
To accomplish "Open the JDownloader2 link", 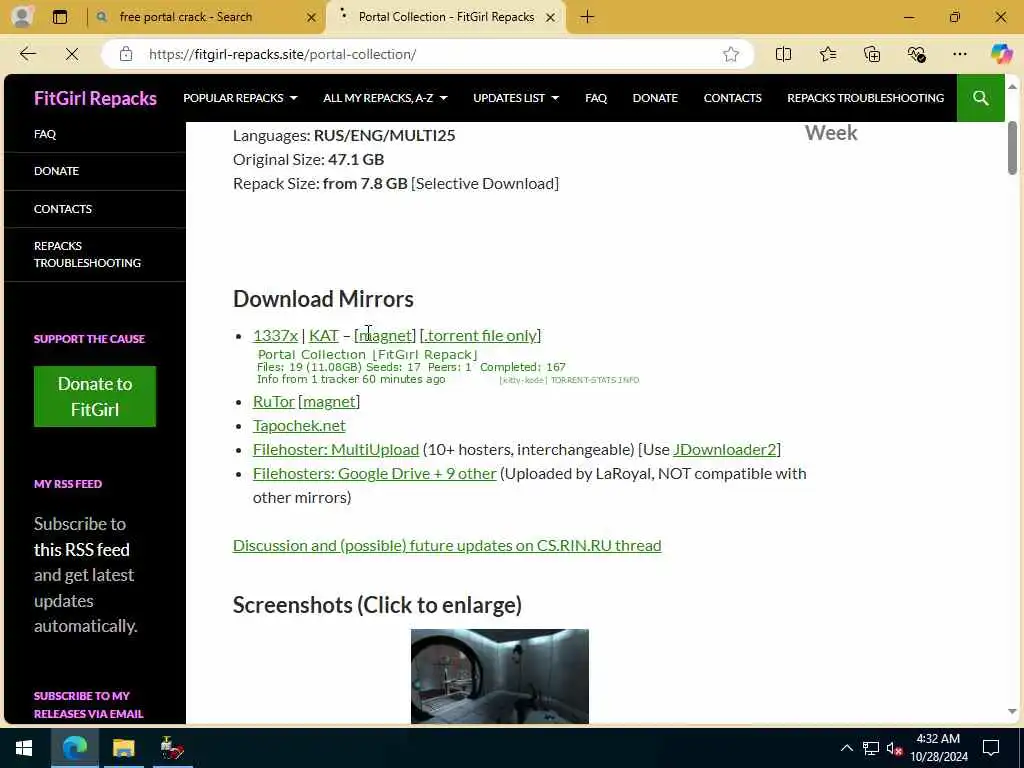I will pos(724,450).
